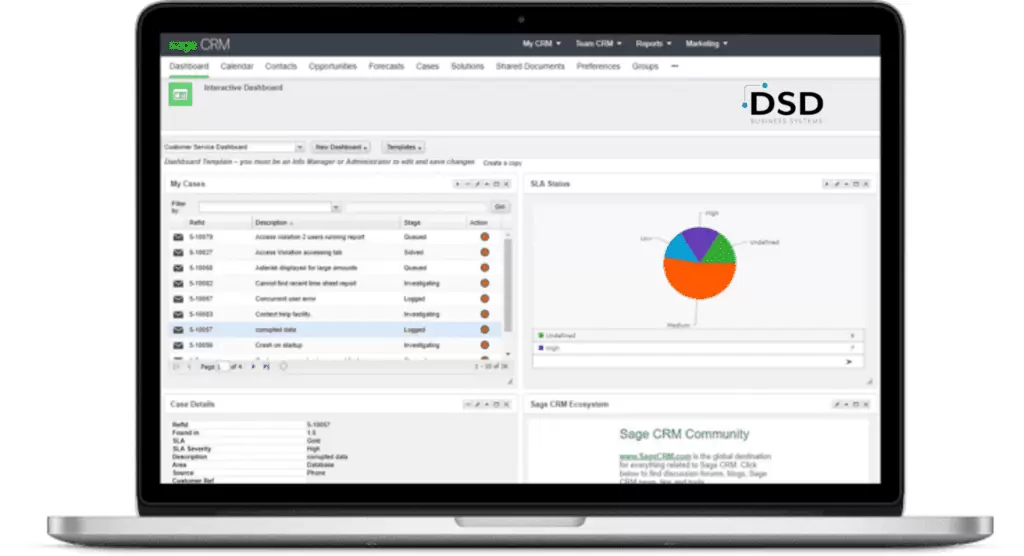Click the Go button in My Cases filter

pyautogui.click(x=500, y=207)
